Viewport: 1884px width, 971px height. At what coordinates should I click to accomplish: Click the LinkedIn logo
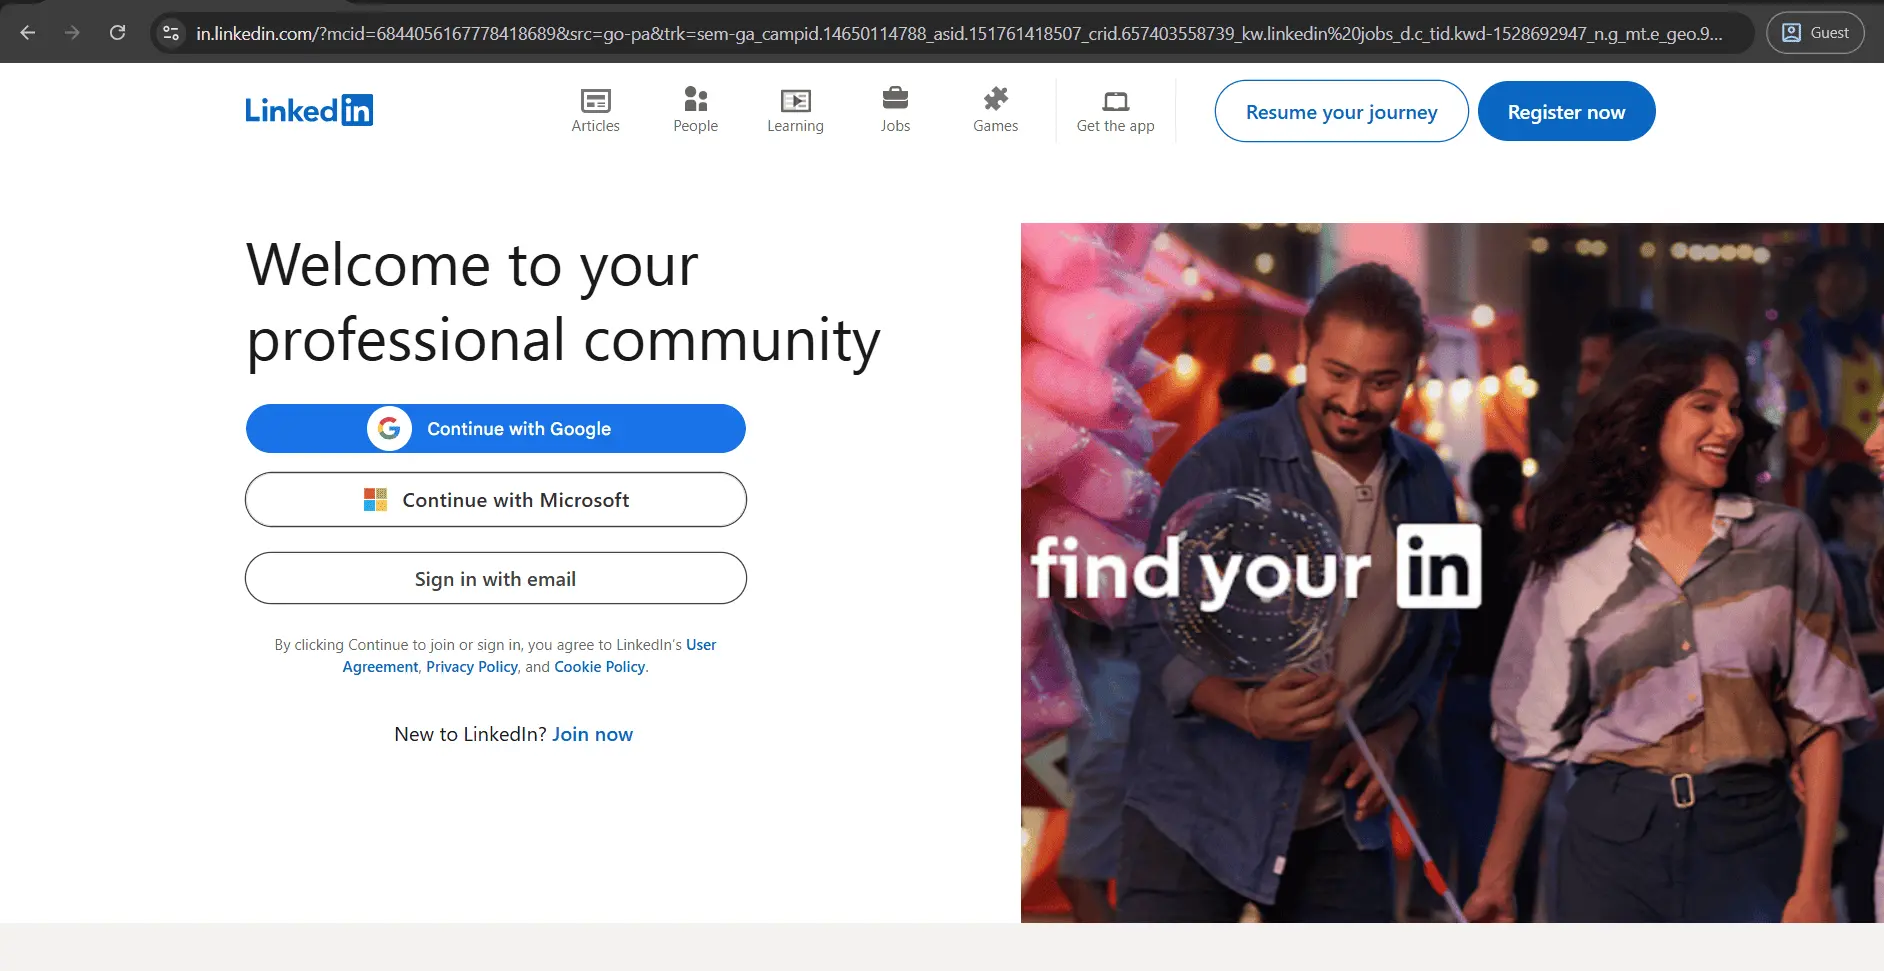click(308, 110)
